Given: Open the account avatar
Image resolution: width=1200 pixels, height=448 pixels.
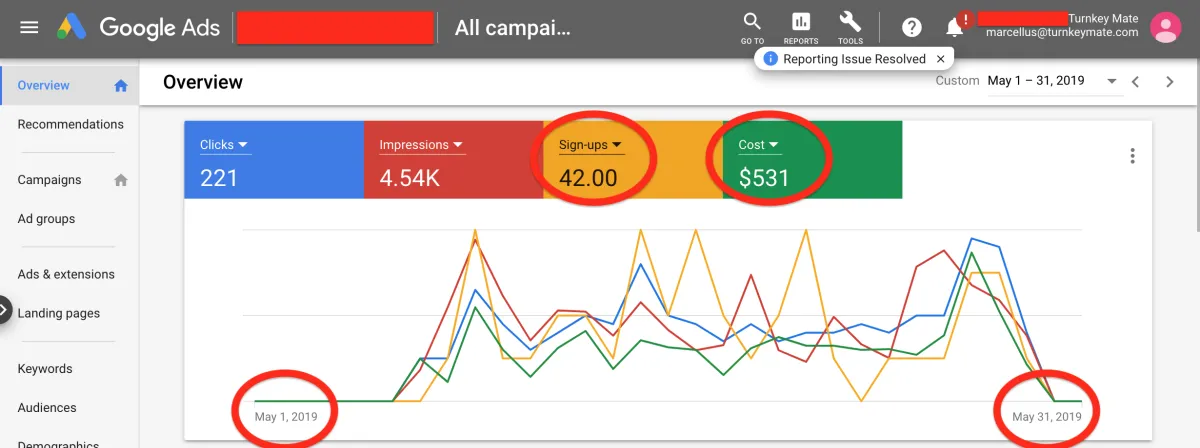Looking at the screenshot, I should click(x=1166, y=27).
